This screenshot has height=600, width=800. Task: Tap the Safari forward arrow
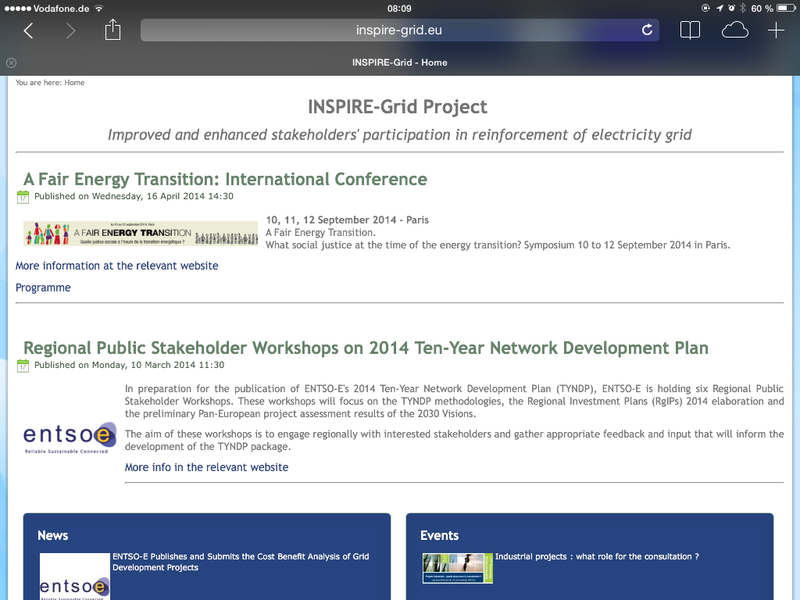(71, 31)
